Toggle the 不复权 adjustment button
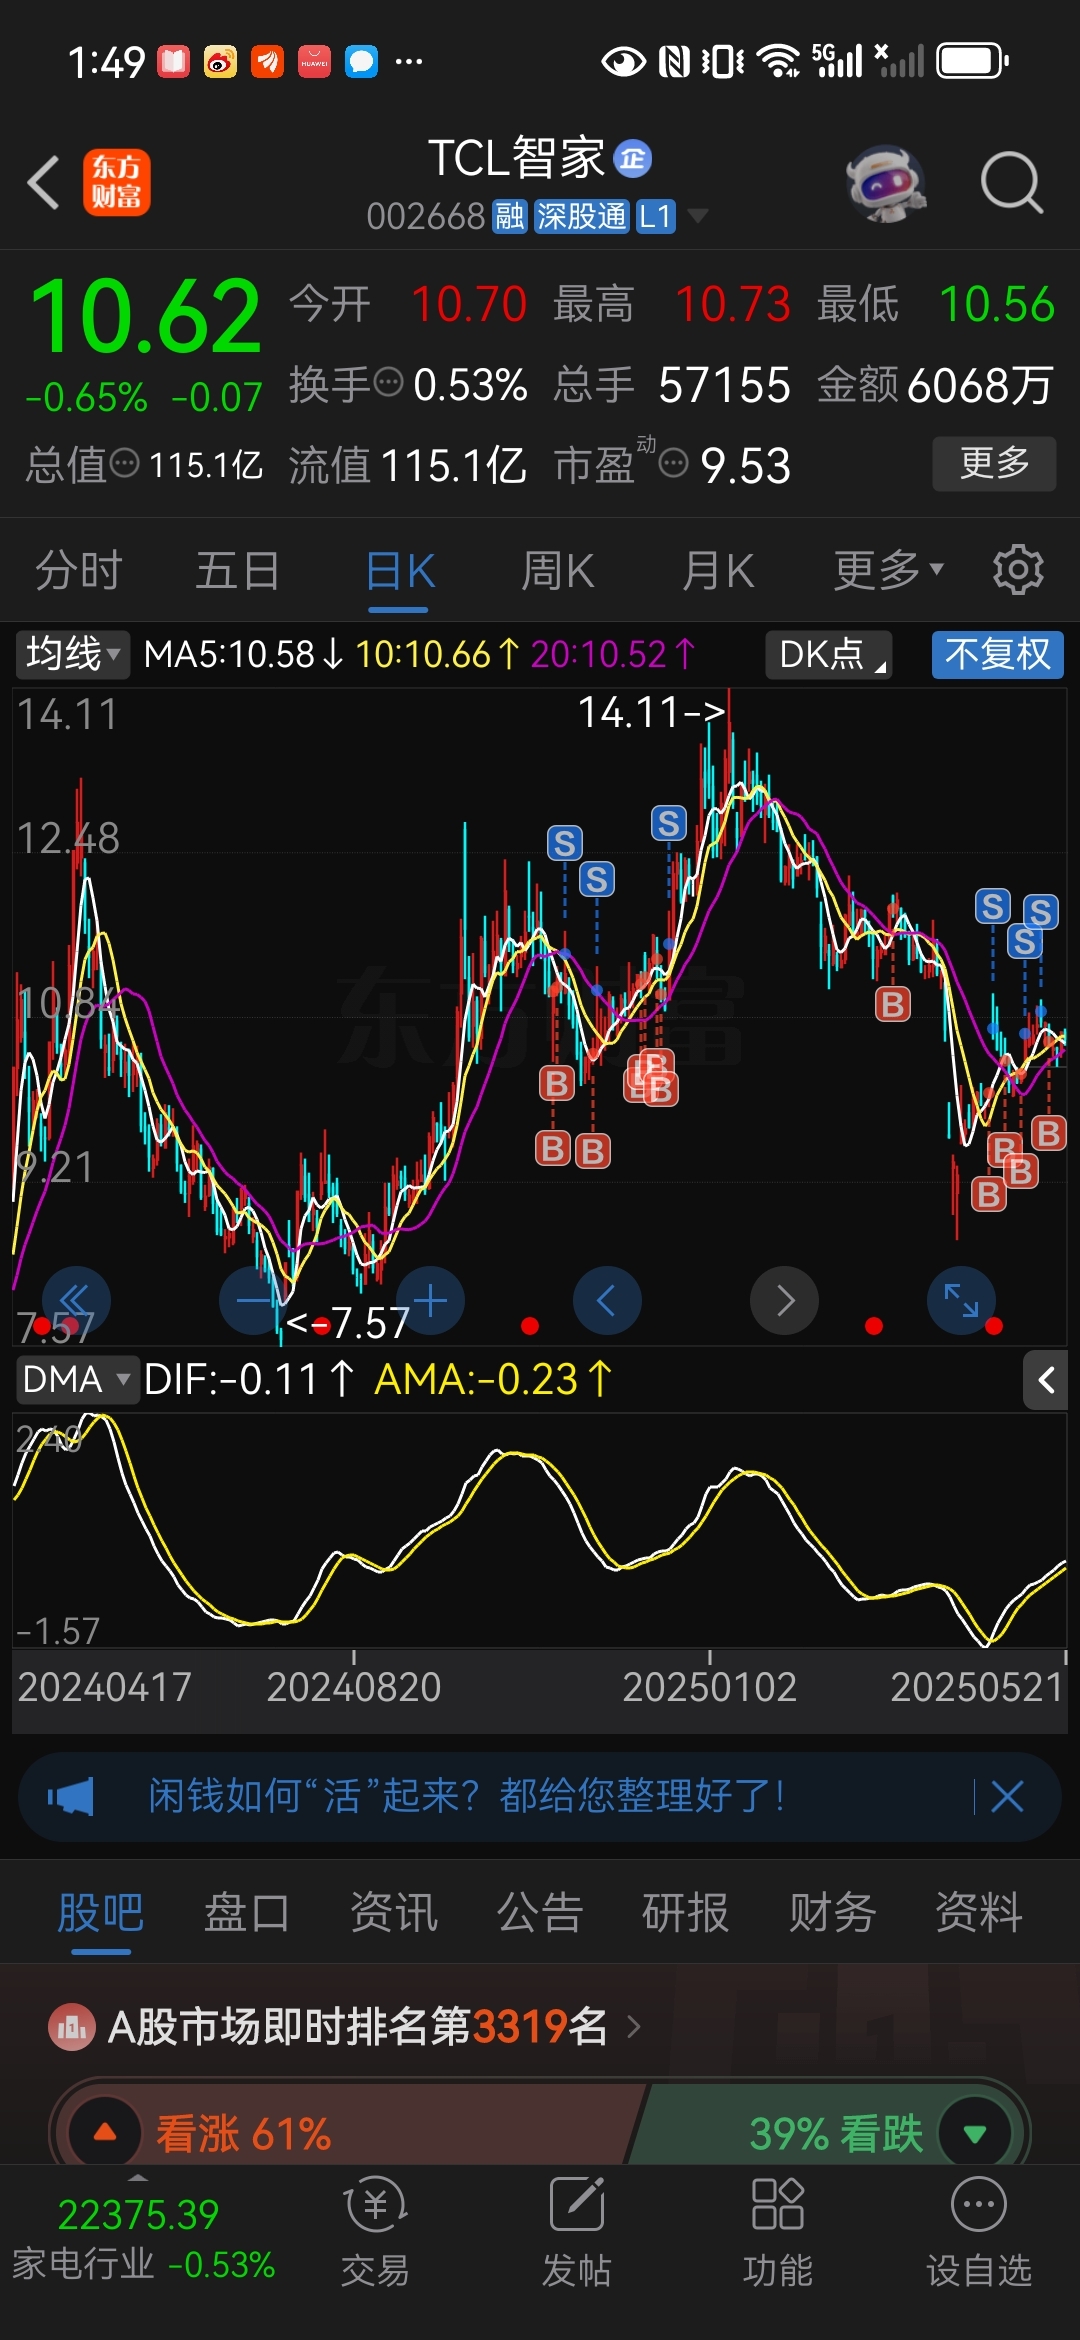The height and width of the screenshot is (2340, 1080). (x=998, y=655)
